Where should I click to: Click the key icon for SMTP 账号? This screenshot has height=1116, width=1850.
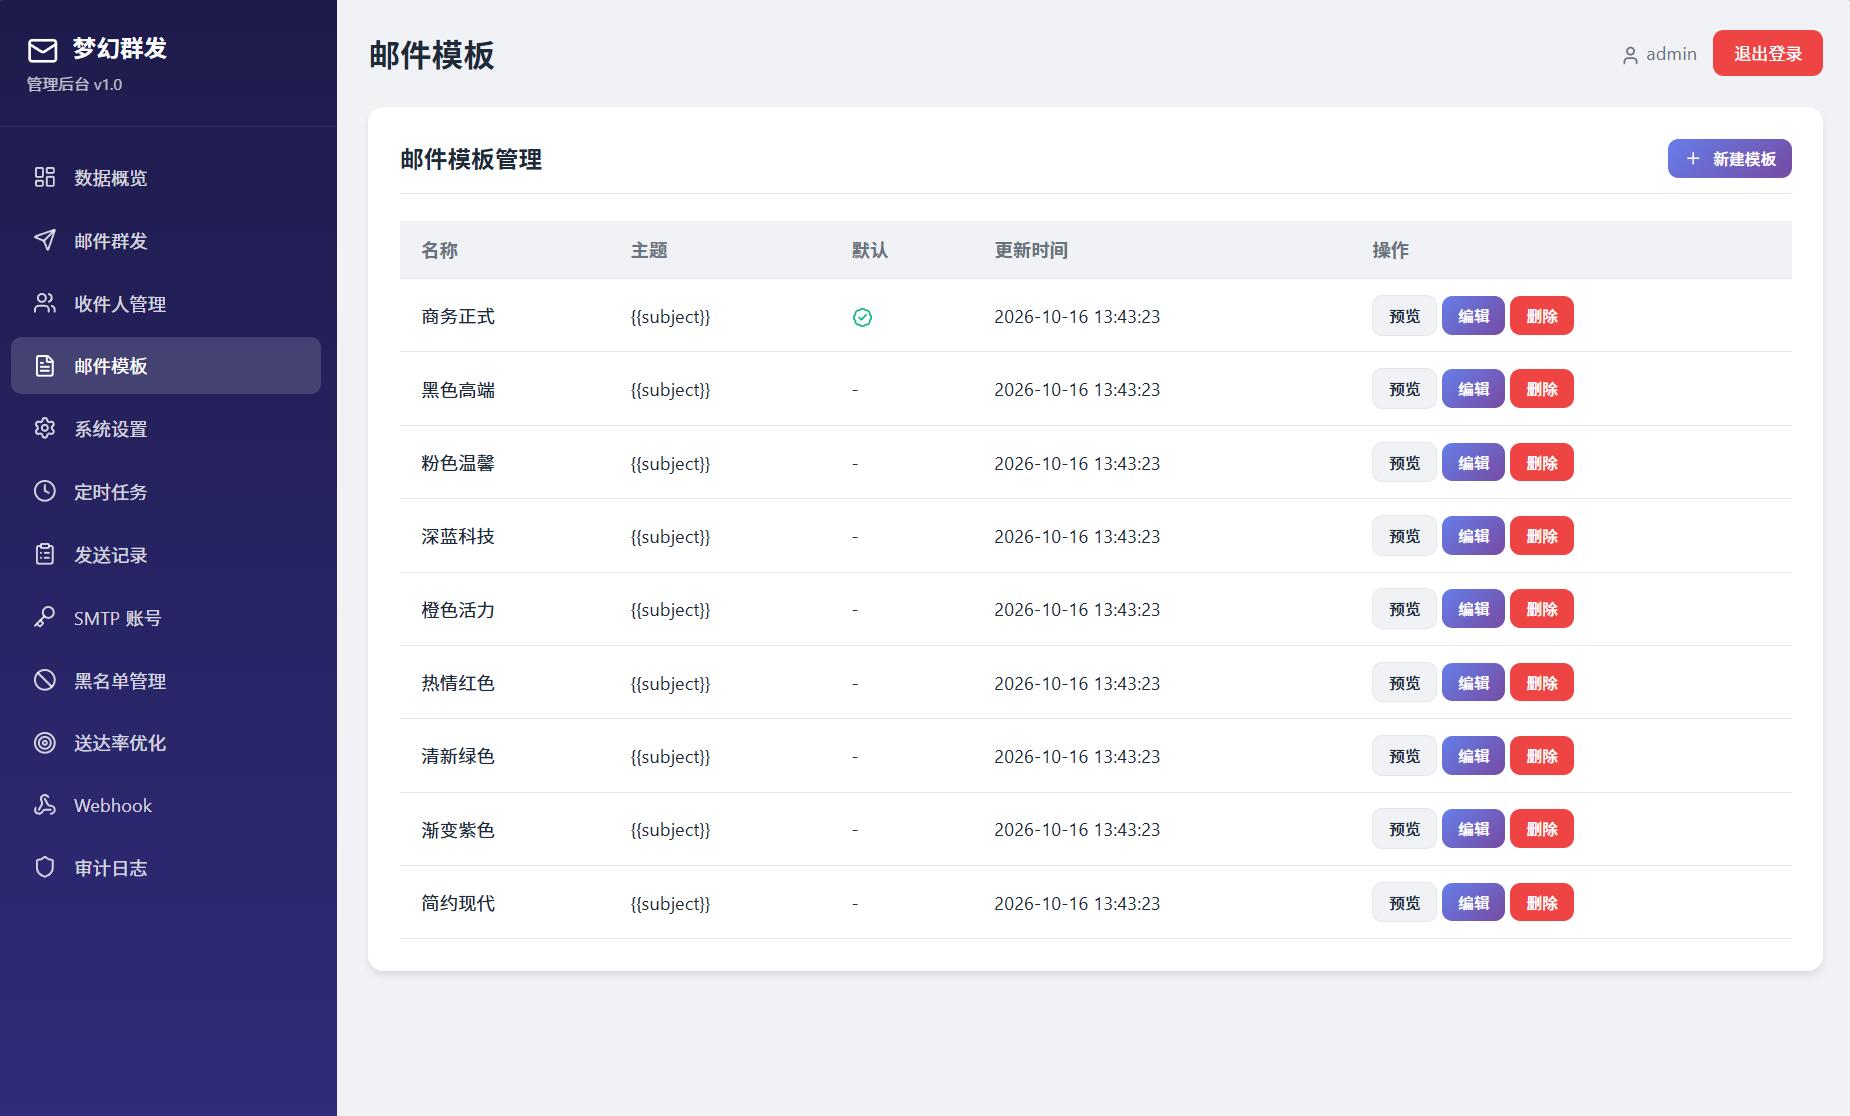point(45,617)
